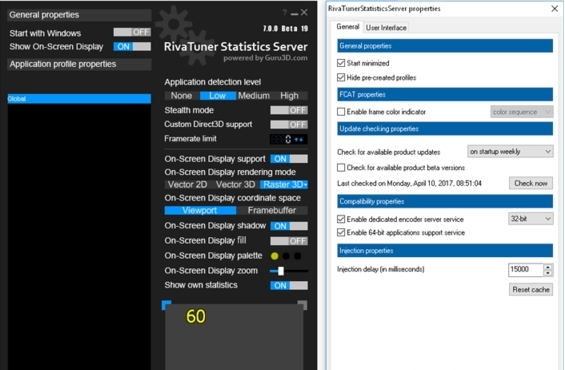Image resolution: width=565 pixels, height=370 pixels.
Task: Close the RivaTuner Statistics Server main window
Action: coord(304,13)
